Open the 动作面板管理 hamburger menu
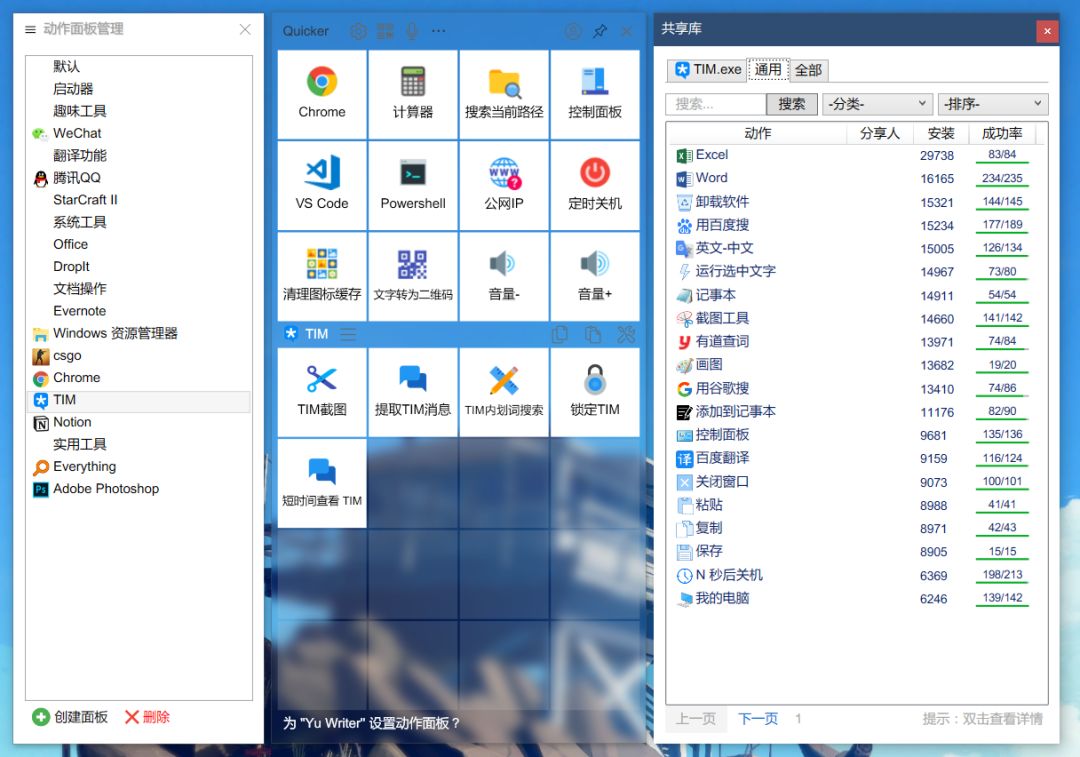 pyautogui.click(x=30, y=29)
